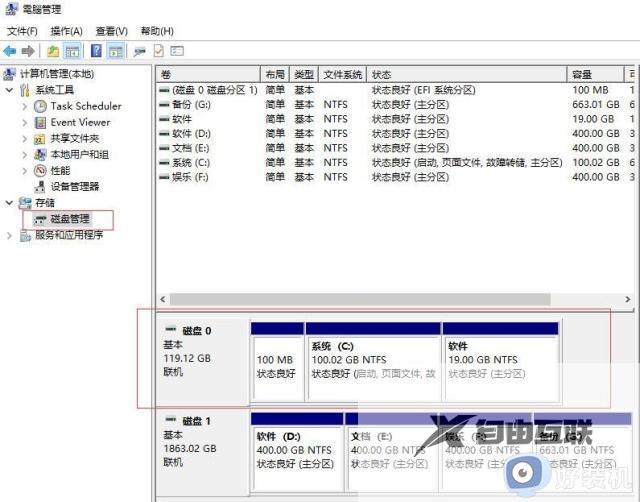Select the 备份 (G:) volume row
Screen dimensions: 640x502
click(x=395, y=105)
